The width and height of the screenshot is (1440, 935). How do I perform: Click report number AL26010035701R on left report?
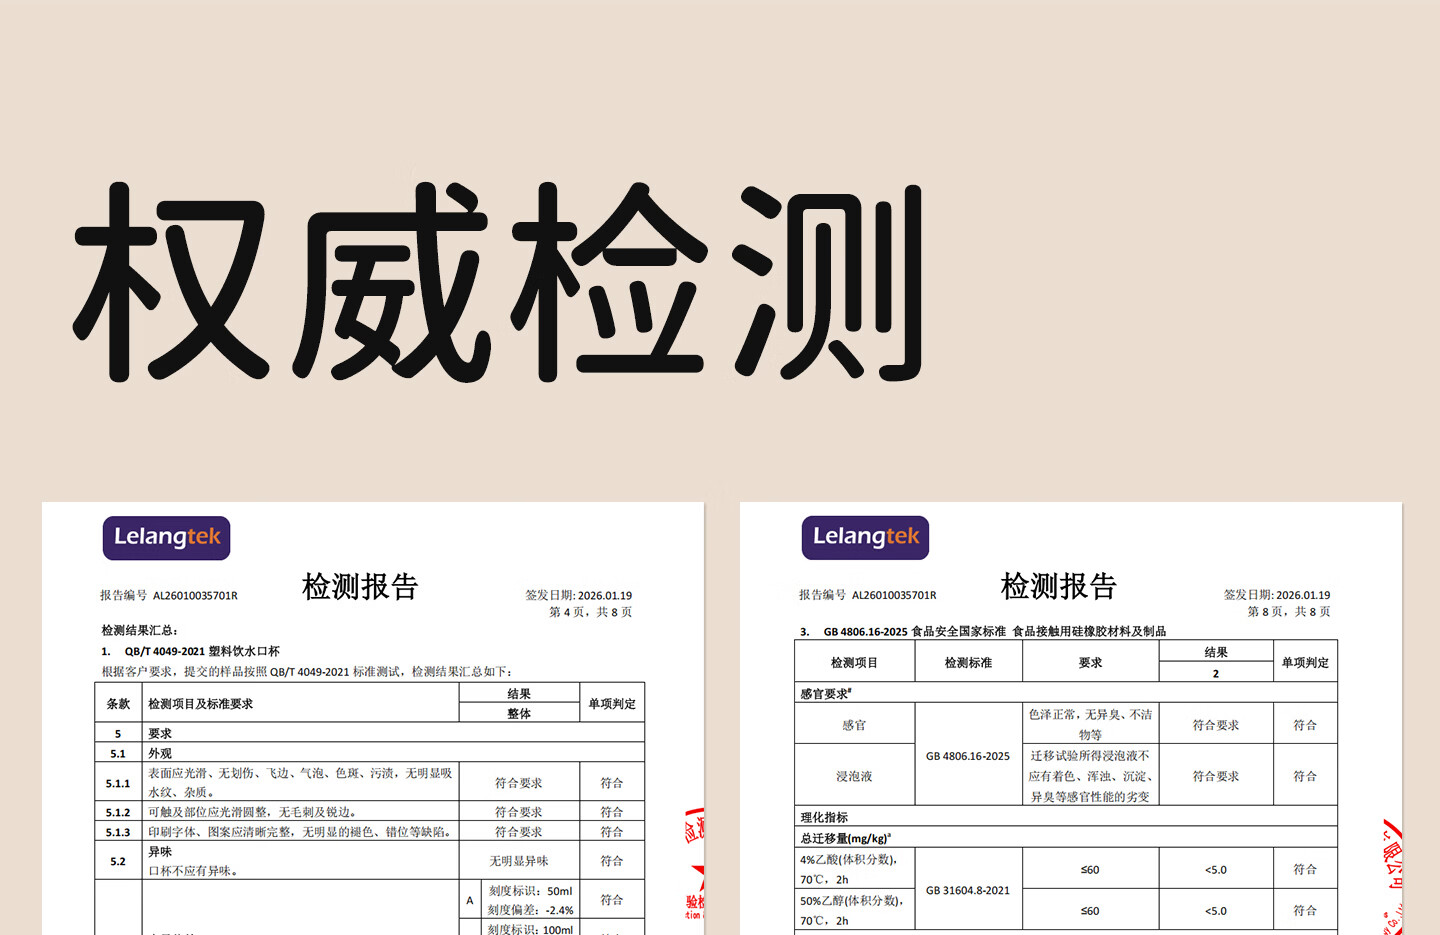[x=195, y=596]
